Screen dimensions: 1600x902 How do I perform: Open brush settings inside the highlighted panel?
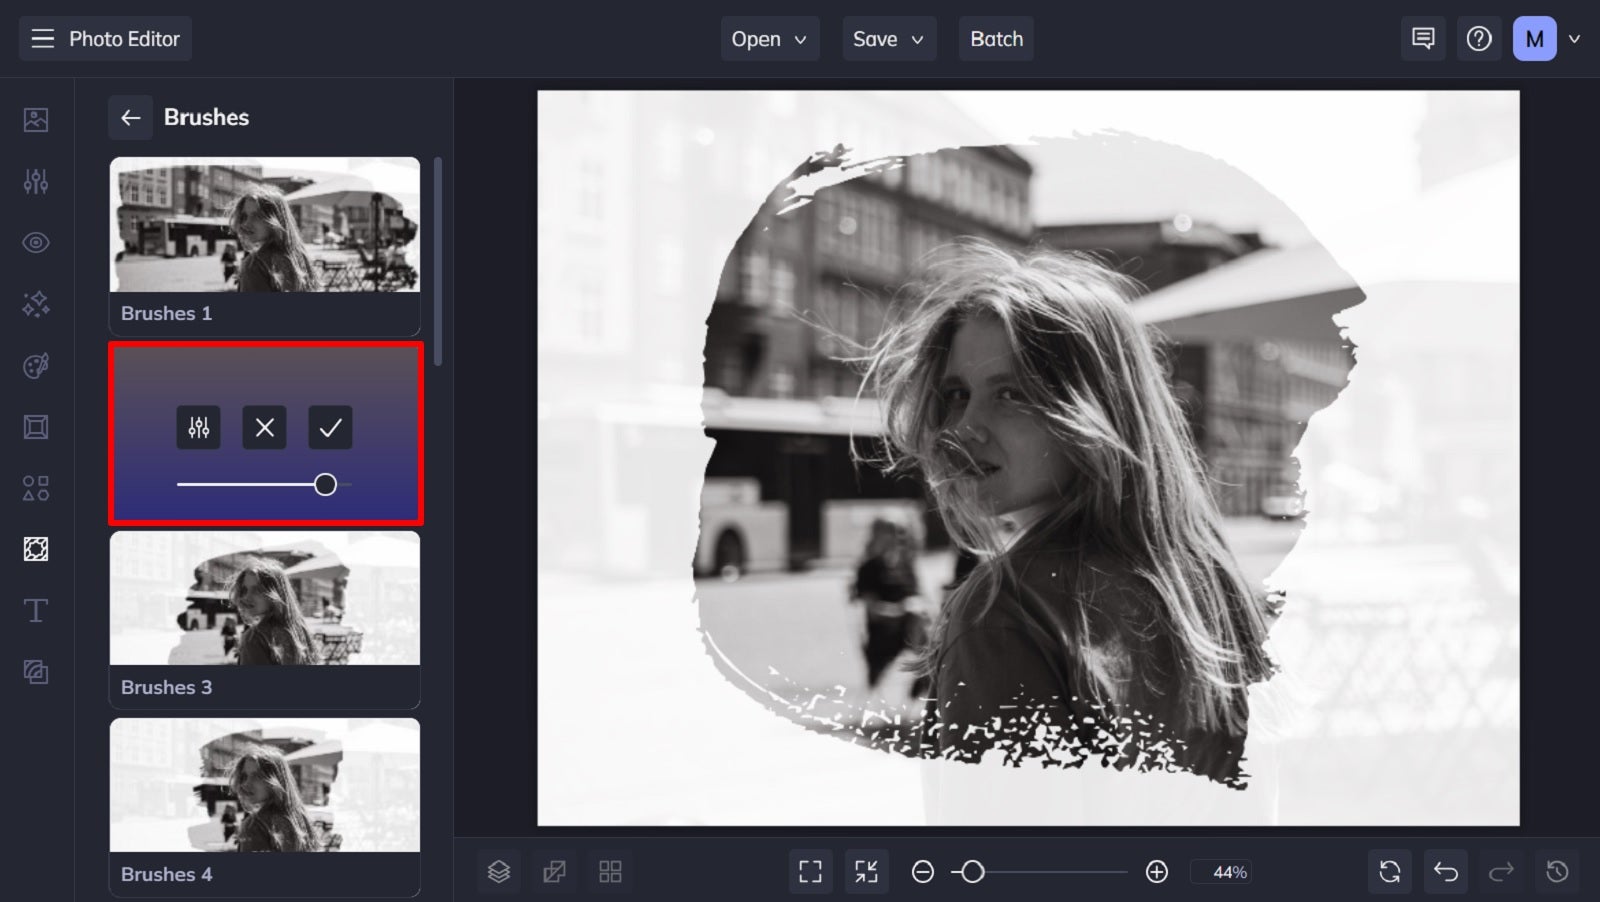[199, 427]
